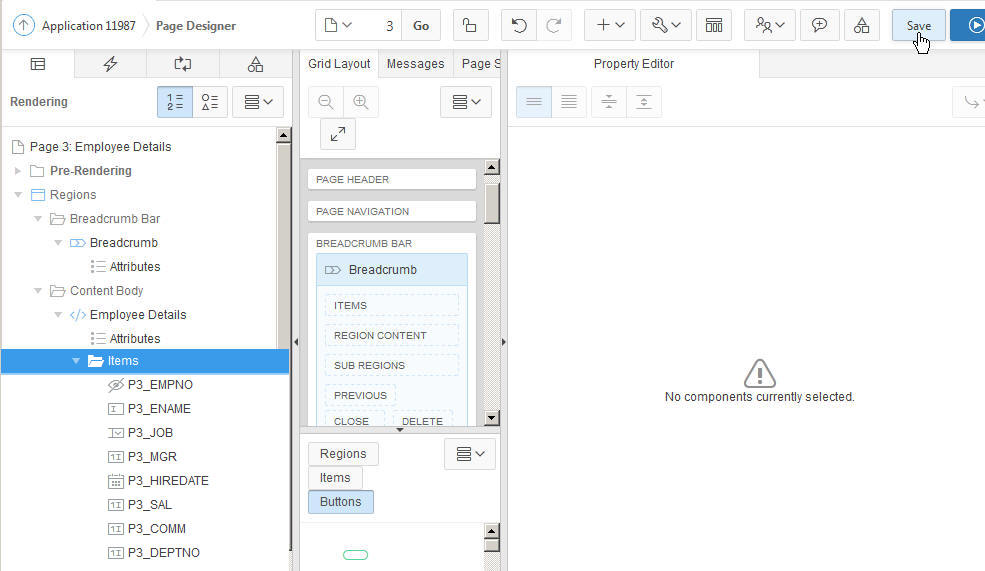Click the Expand layout arrows icon

[338, 134]
